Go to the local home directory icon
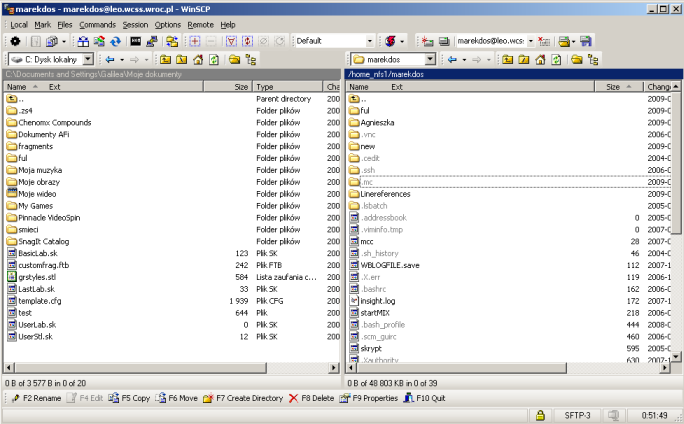The image size is (684, 424). (x=198, y=59)
